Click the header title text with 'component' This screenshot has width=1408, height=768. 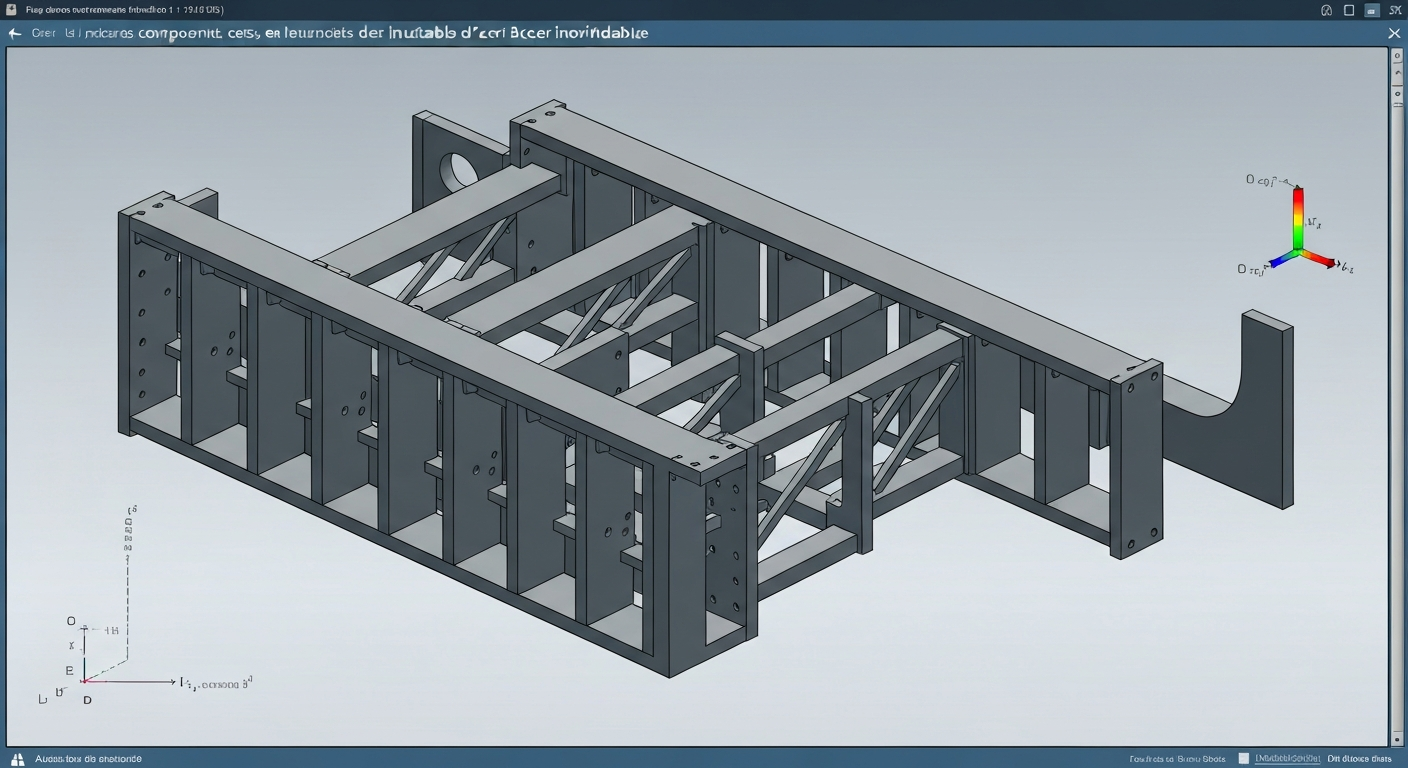tap(340, 33)
